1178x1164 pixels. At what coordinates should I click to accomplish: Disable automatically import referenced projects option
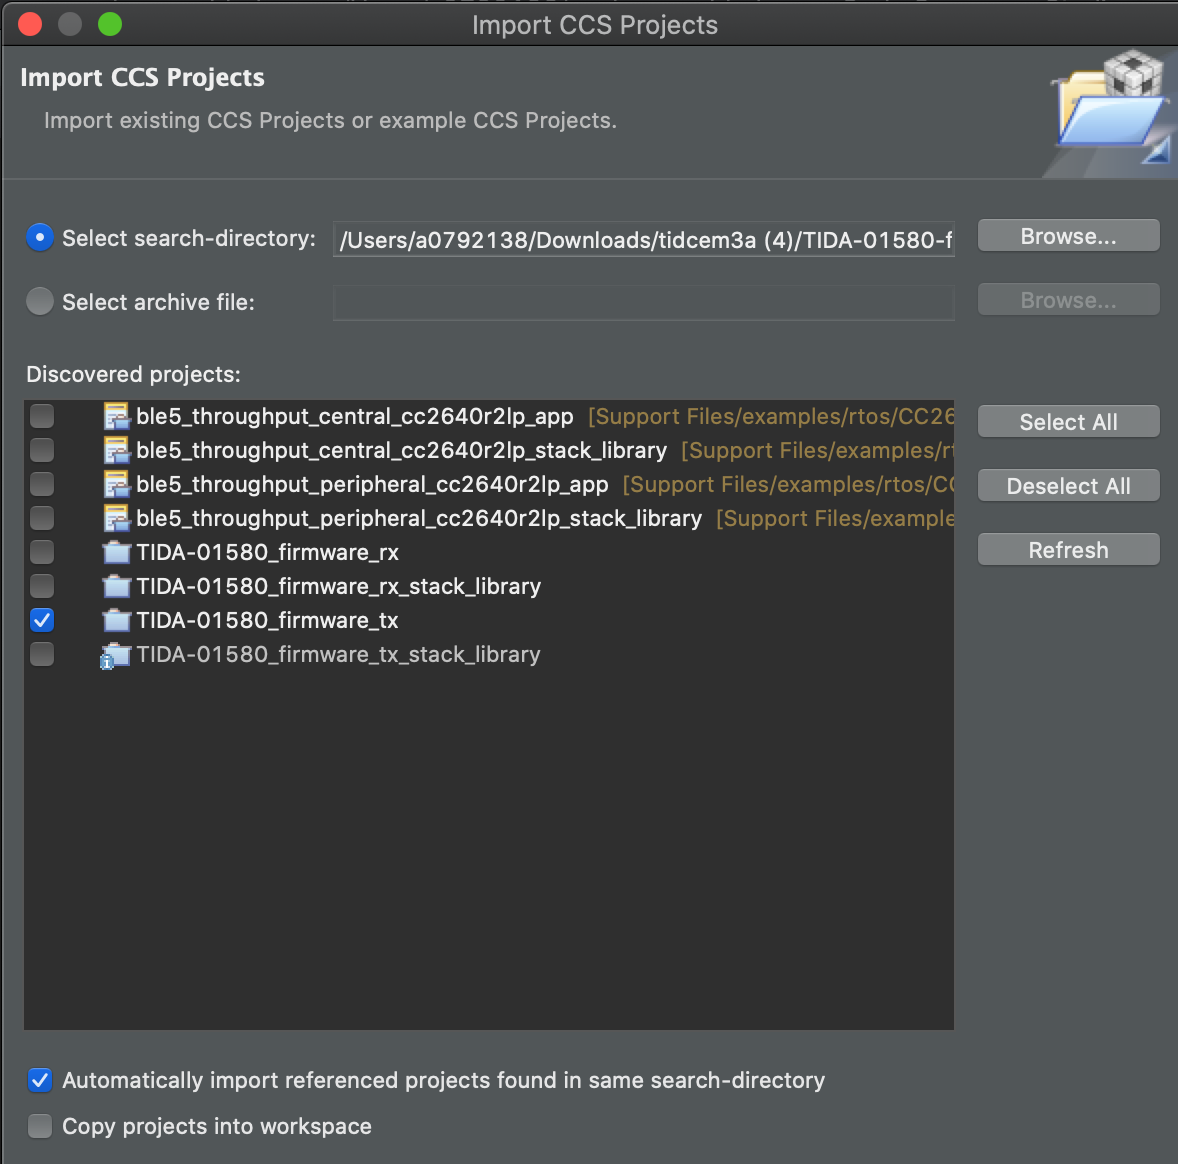click(40, 1080)
